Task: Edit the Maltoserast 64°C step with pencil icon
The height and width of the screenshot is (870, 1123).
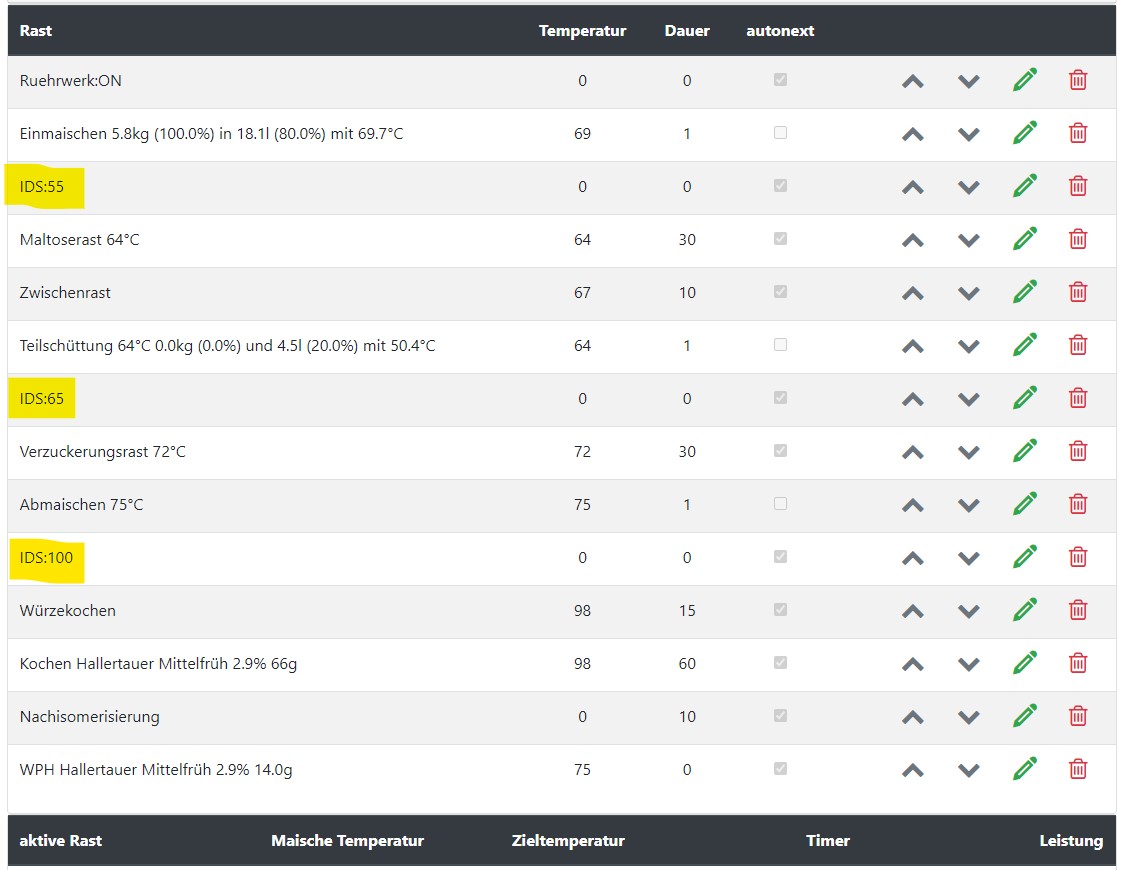Action: 1024,239
